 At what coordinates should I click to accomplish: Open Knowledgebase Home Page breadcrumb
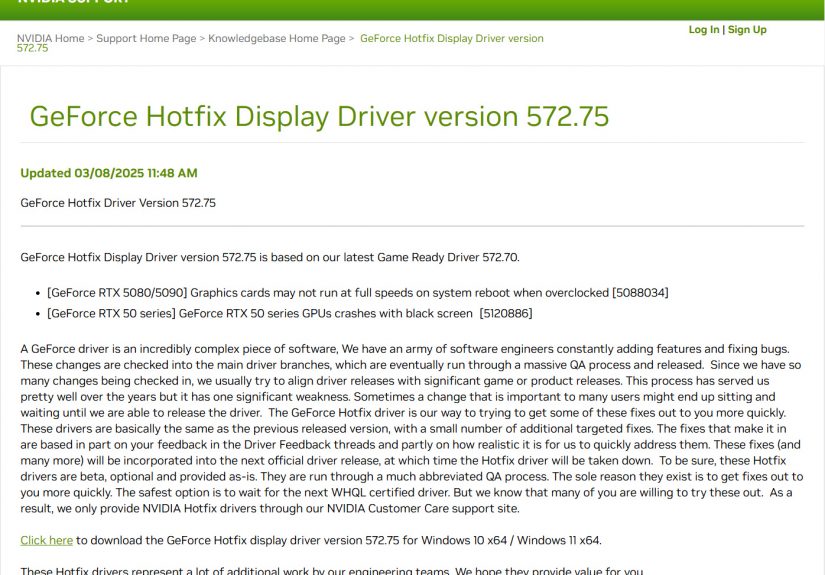[x=277, y=38]
